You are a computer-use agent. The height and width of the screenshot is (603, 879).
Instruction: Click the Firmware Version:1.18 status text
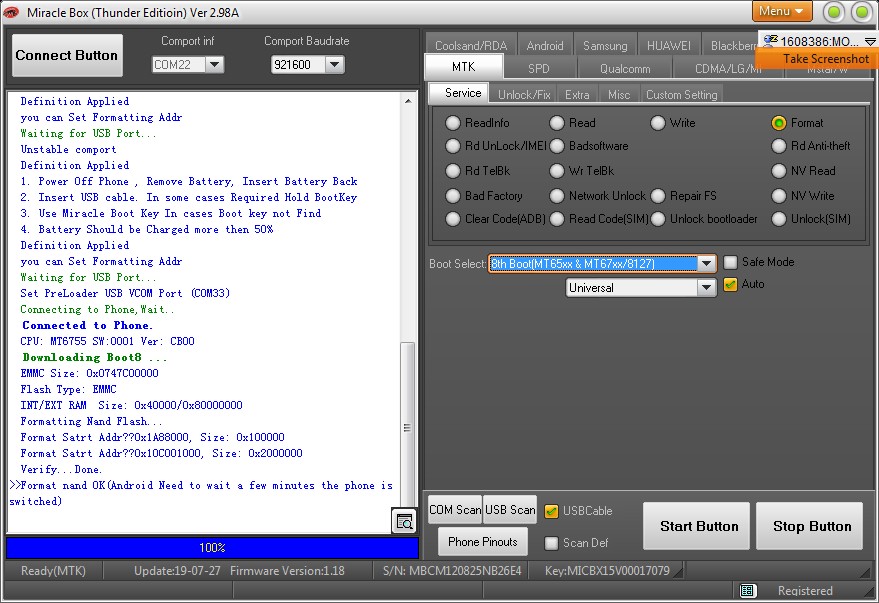tap(287, 571)
